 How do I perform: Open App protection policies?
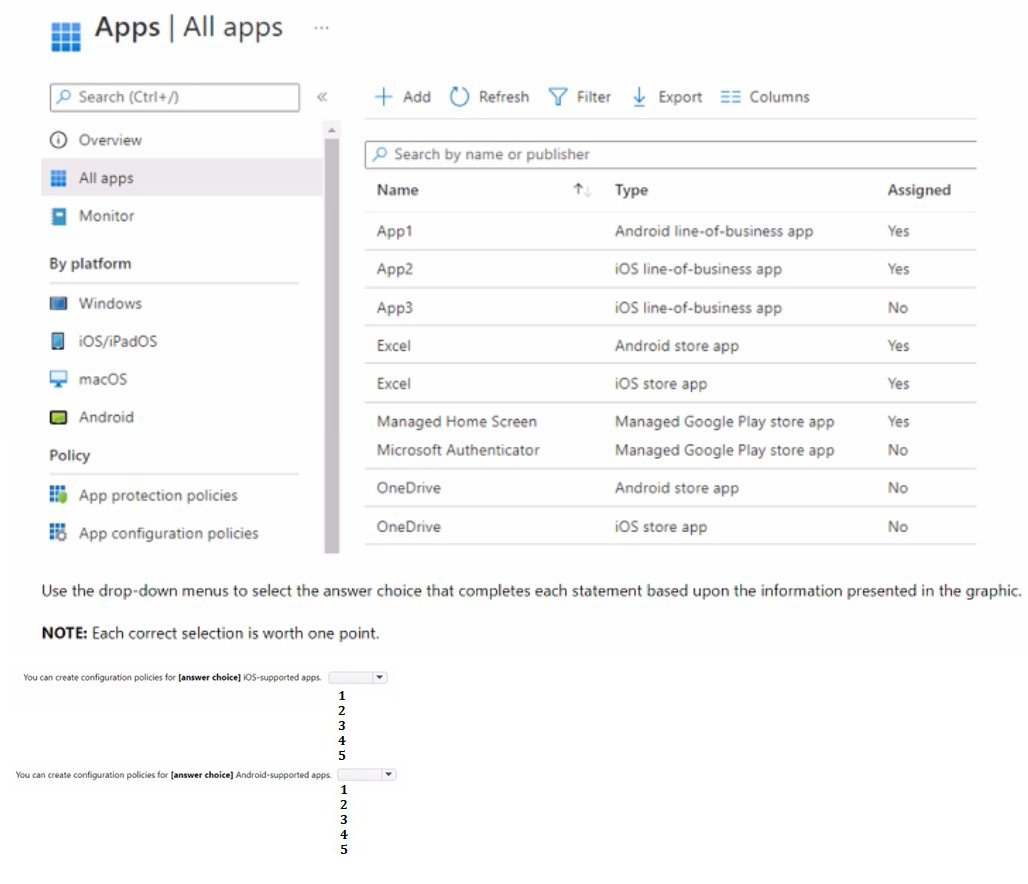(x=158, y=495)
